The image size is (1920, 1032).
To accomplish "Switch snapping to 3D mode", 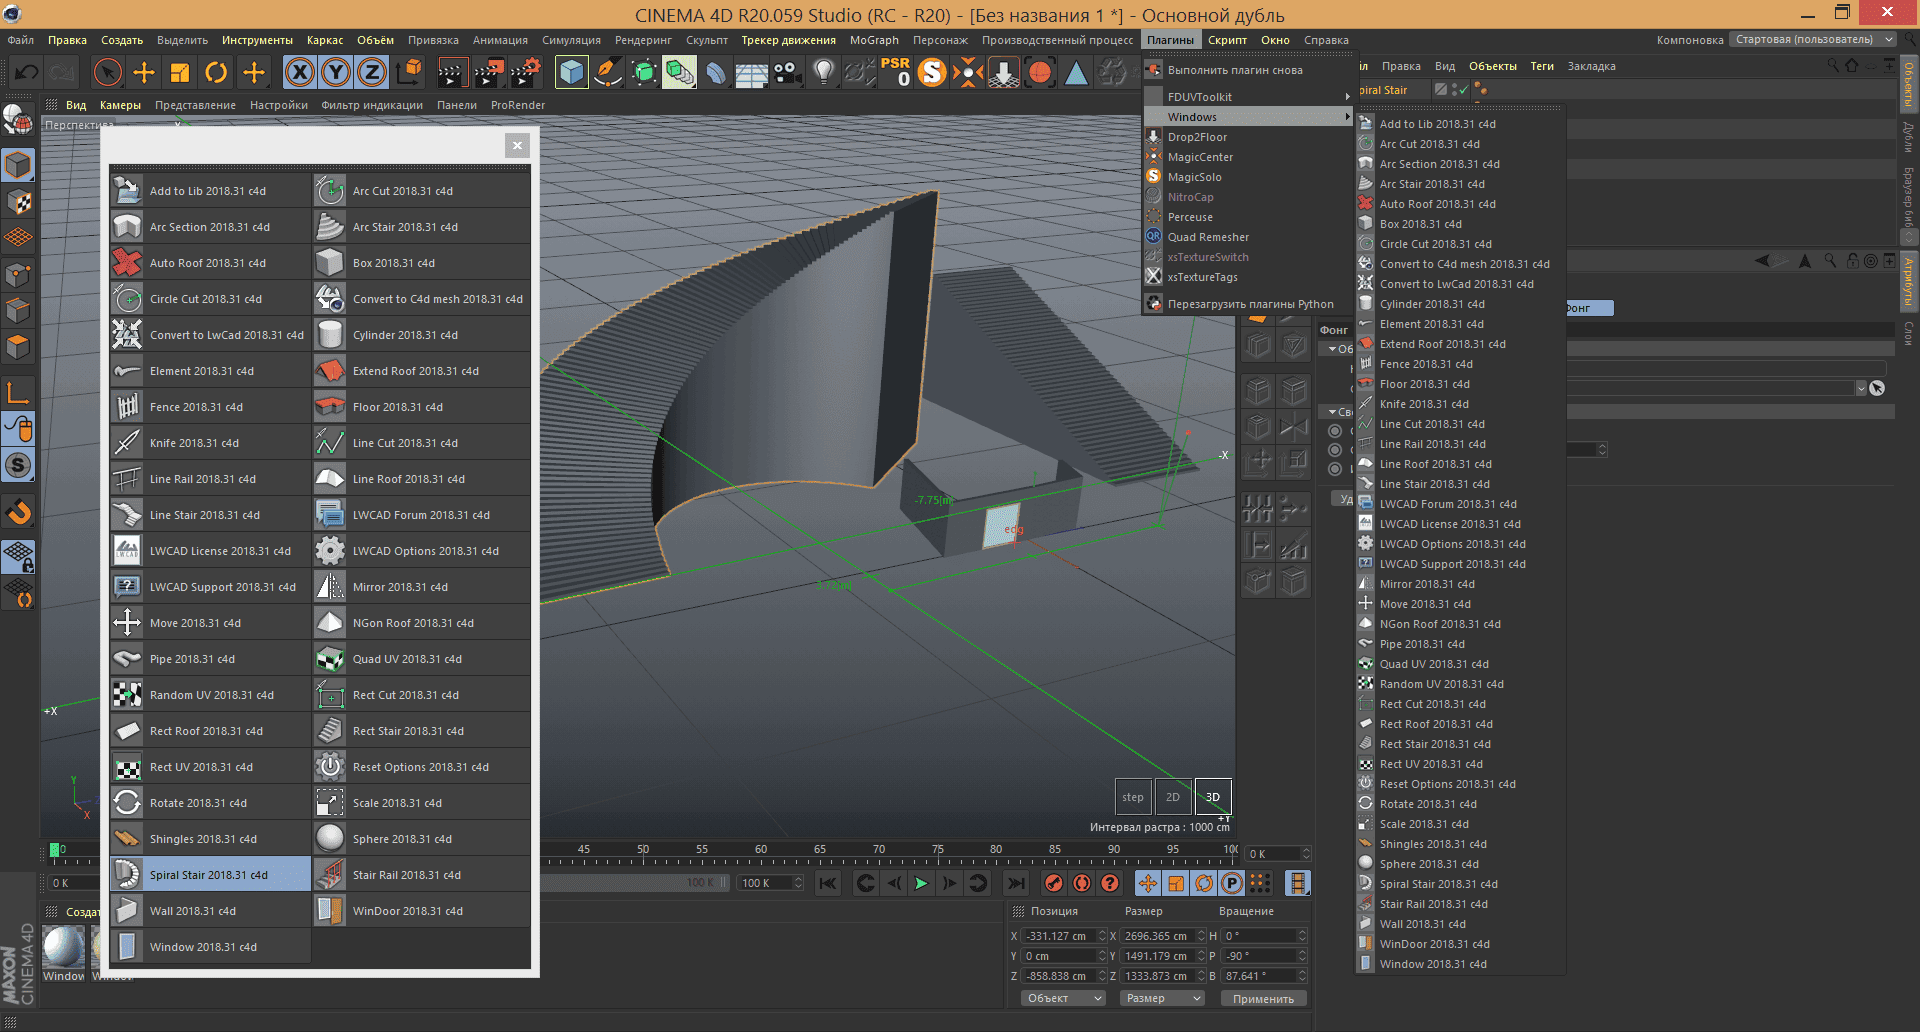I will click(1213, 797).
